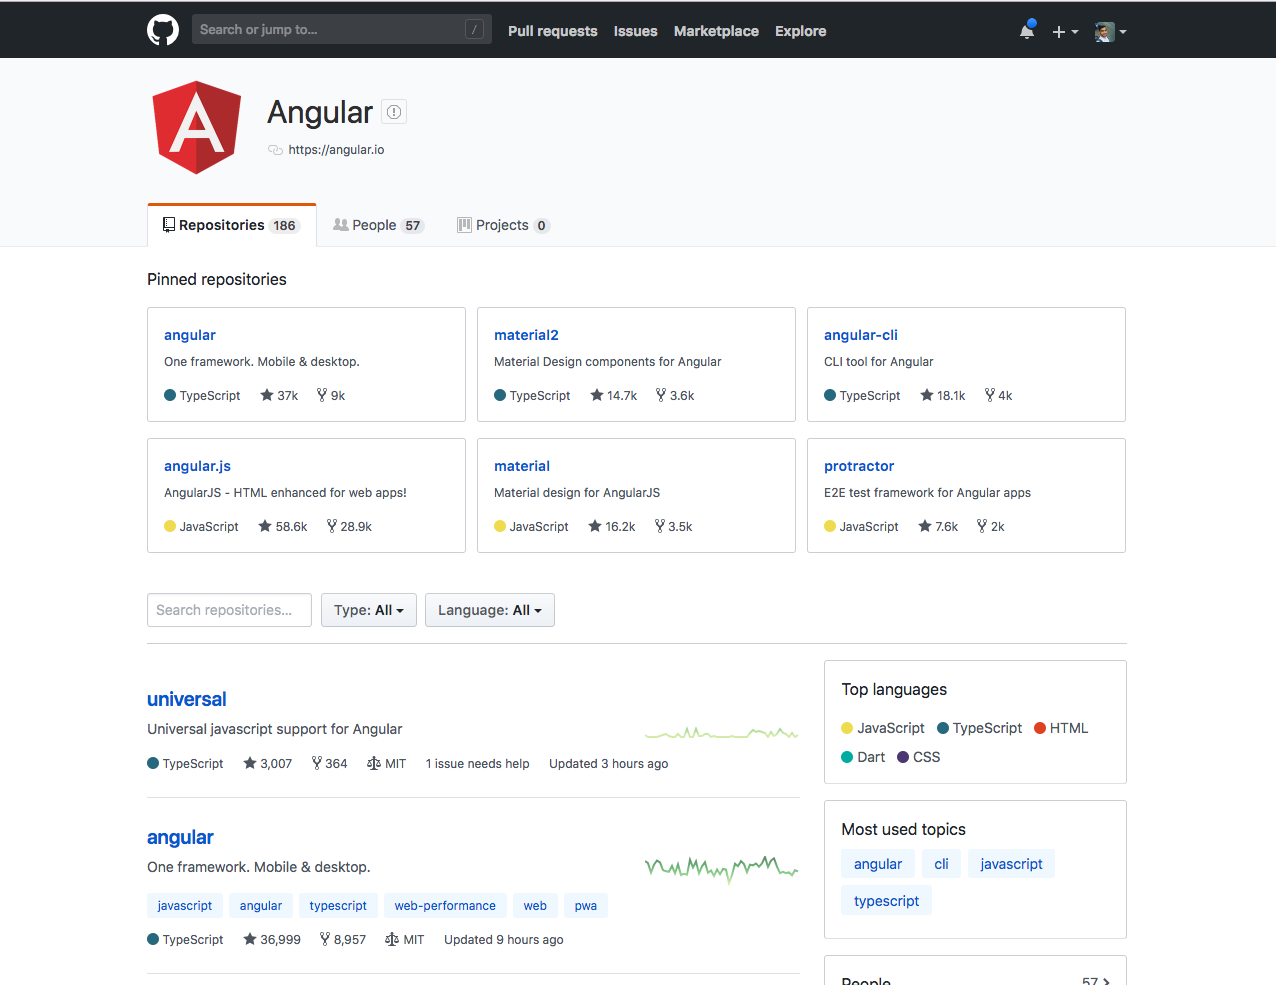
Task: Filter by CSS in Top languages
Action: pyautogui.click(x=919, y=757)
